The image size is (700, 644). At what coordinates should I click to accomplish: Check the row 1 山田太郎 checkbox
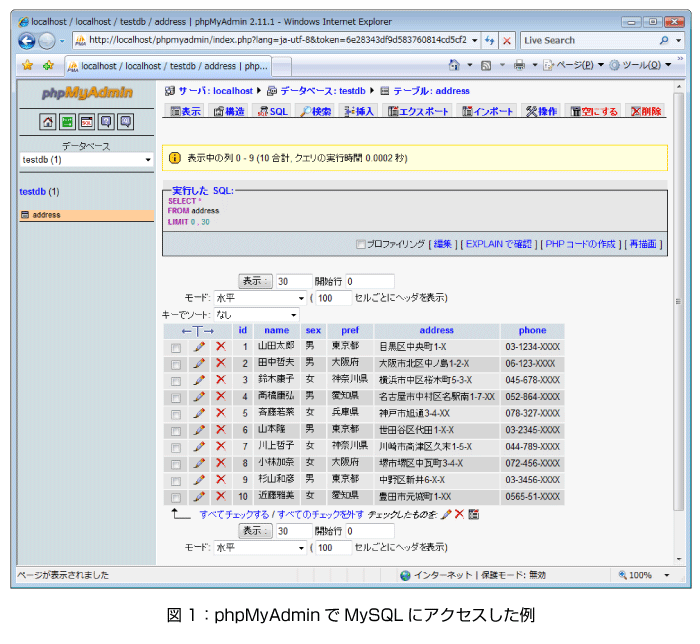[x=176, y=348]
